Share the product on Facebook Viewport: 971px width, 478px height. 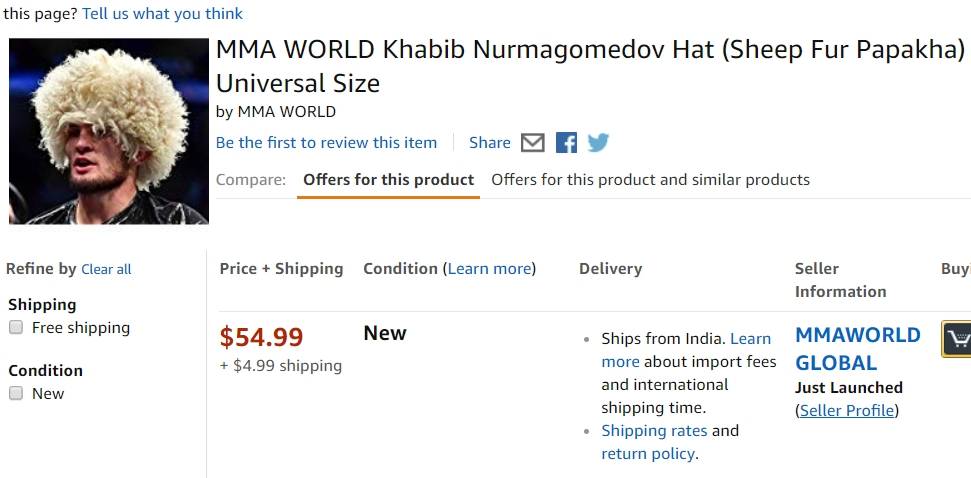[566, 143]
